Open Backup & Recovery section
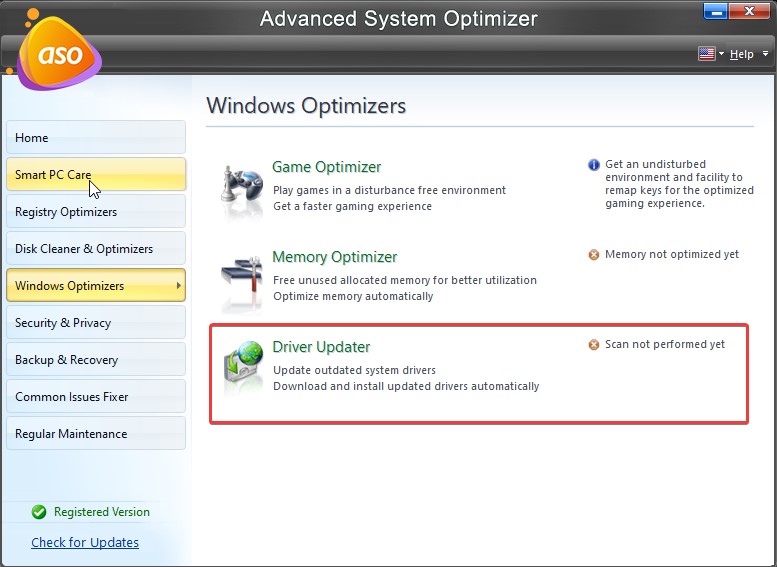The width and height of the screenshot is (777, 567). (x=96, y=359)
